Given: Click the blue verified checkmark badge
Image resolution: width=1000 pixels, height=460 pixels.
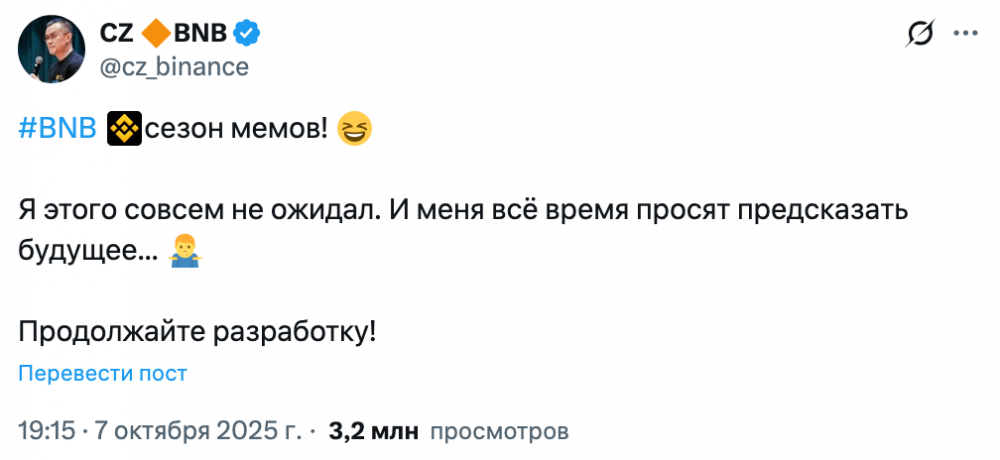Looking at the screenshot, I should (247, 35).
